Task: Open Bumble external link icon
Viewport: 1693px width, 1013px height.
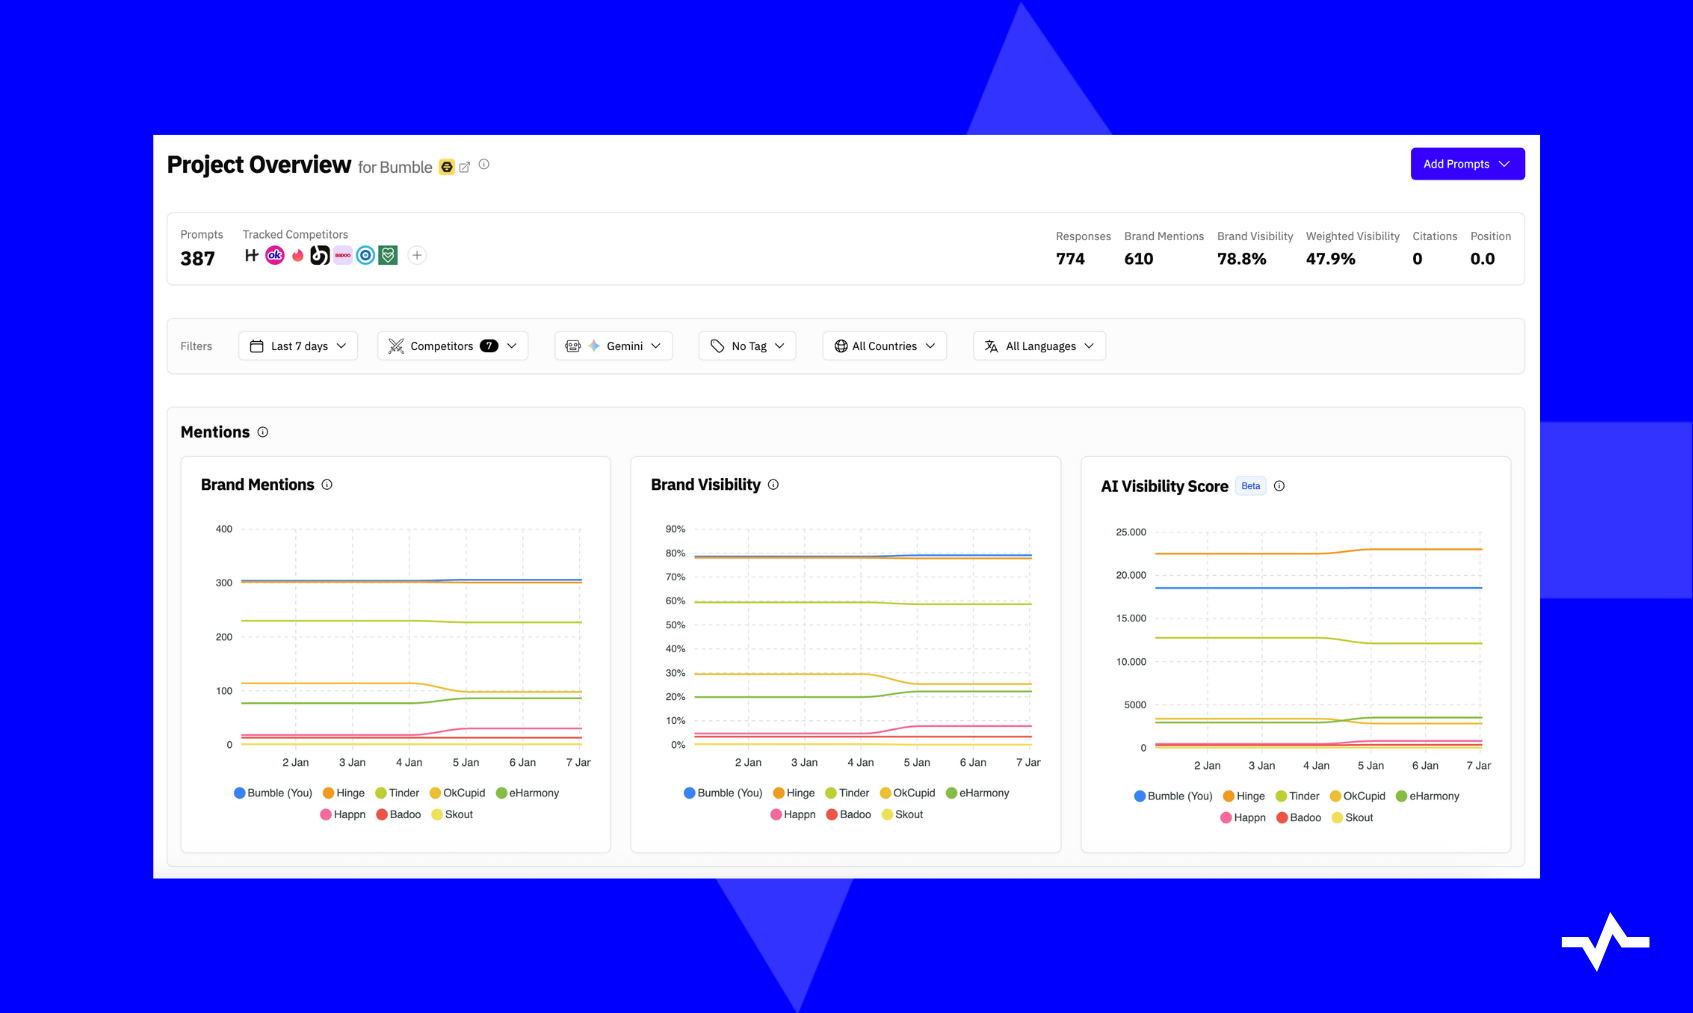Action: point(464,167)
